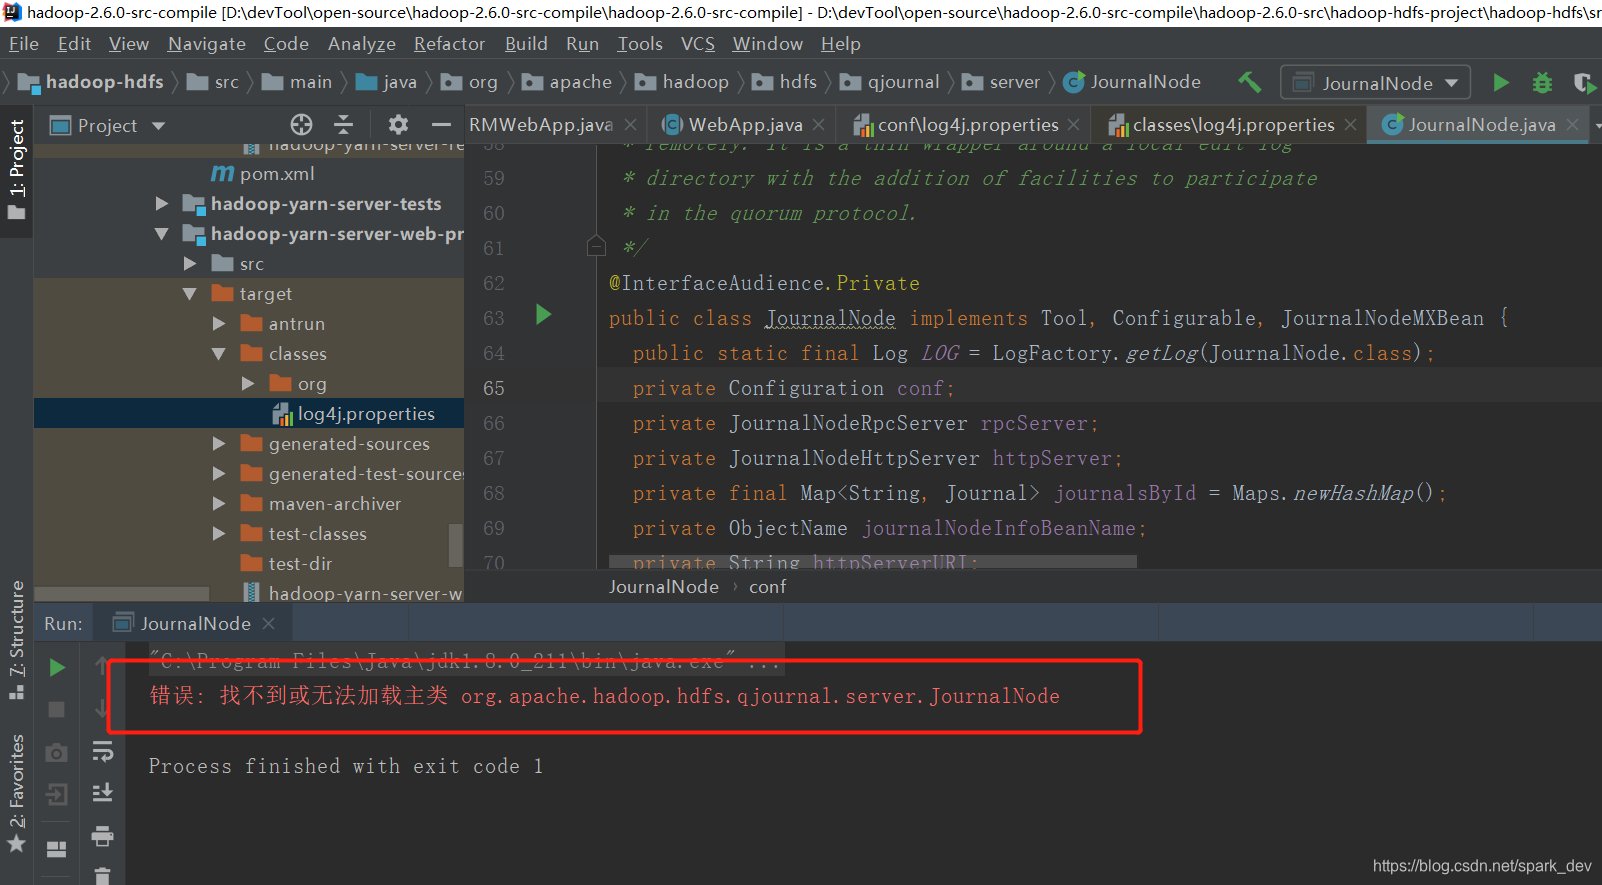Viewport: 1602px width, 885px height.
Task: Expand the maven-archiver folder
Action: 219,503
